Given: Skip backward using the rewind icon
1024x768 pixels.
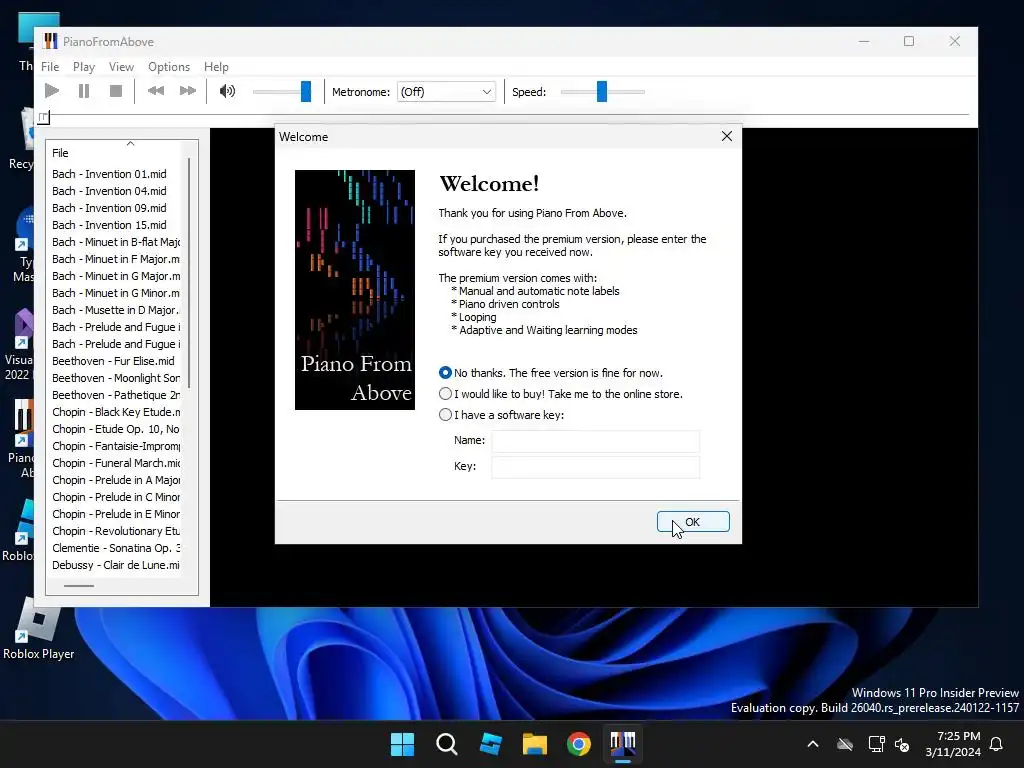Looking at the screenshot, I should (155, 91).
